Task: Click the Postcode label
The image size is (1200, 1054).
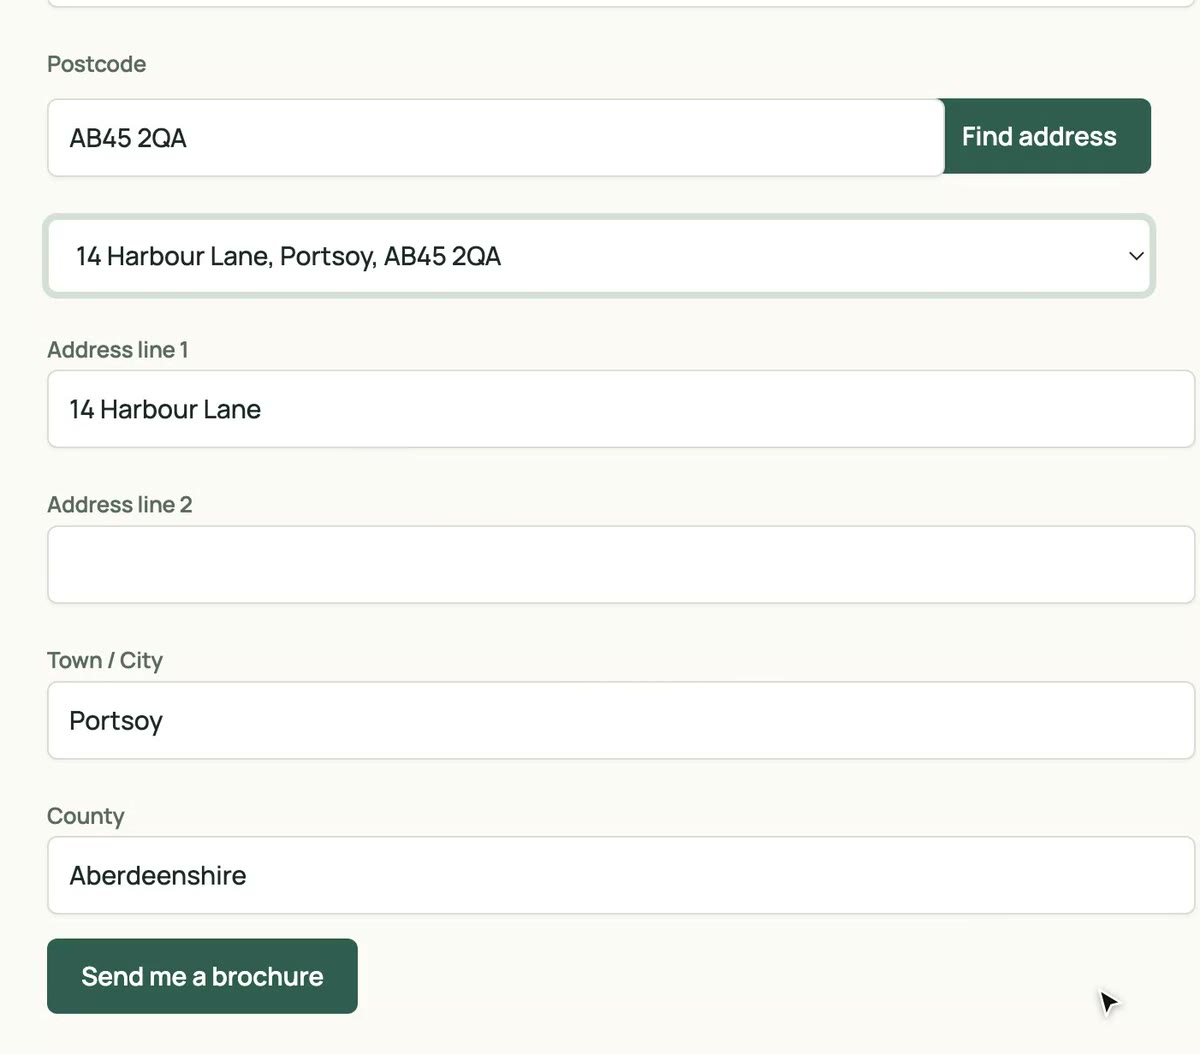Action: coord(96,64)
